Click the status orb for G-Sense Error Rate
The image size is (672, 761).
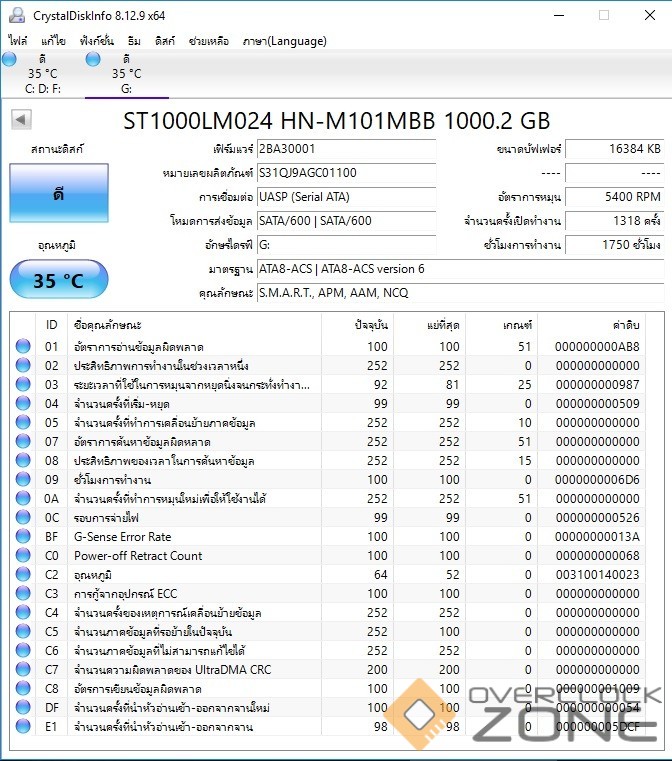pos(23,536)
